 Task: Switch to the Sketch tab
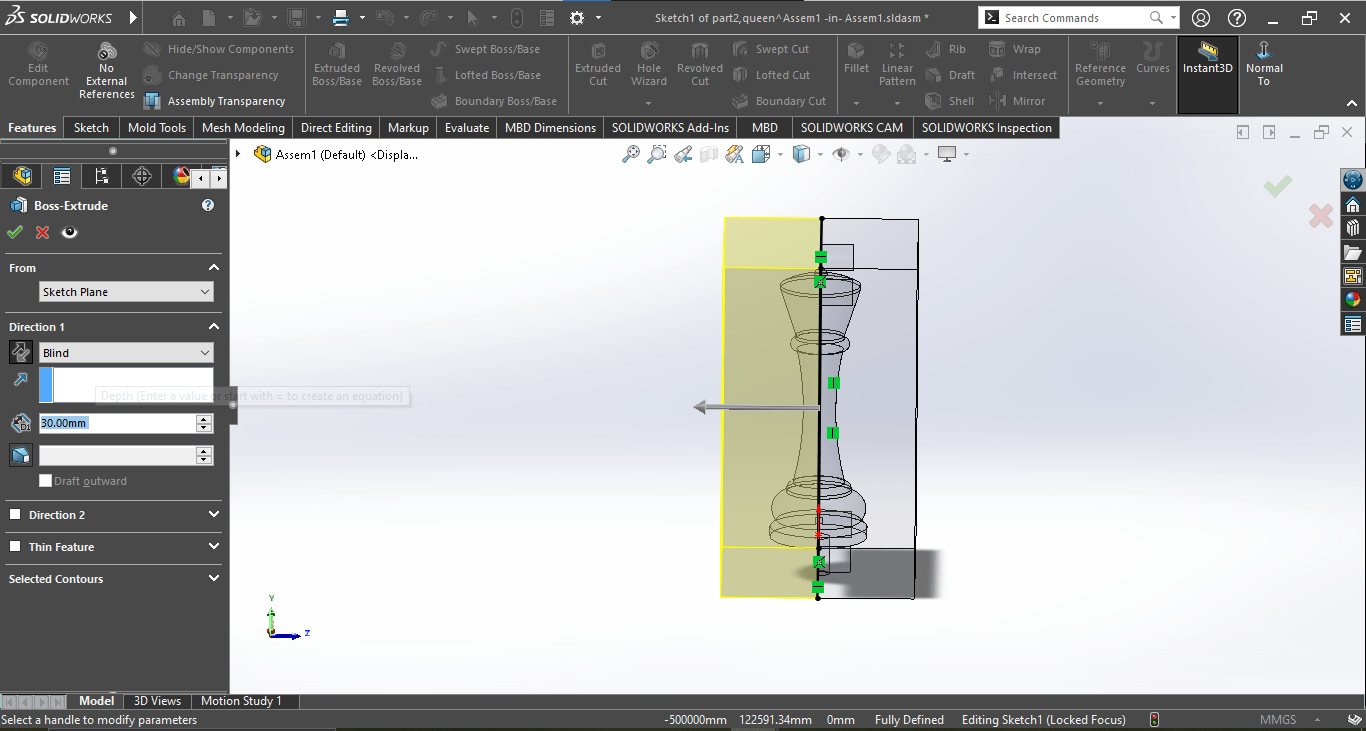coord(91,128)
